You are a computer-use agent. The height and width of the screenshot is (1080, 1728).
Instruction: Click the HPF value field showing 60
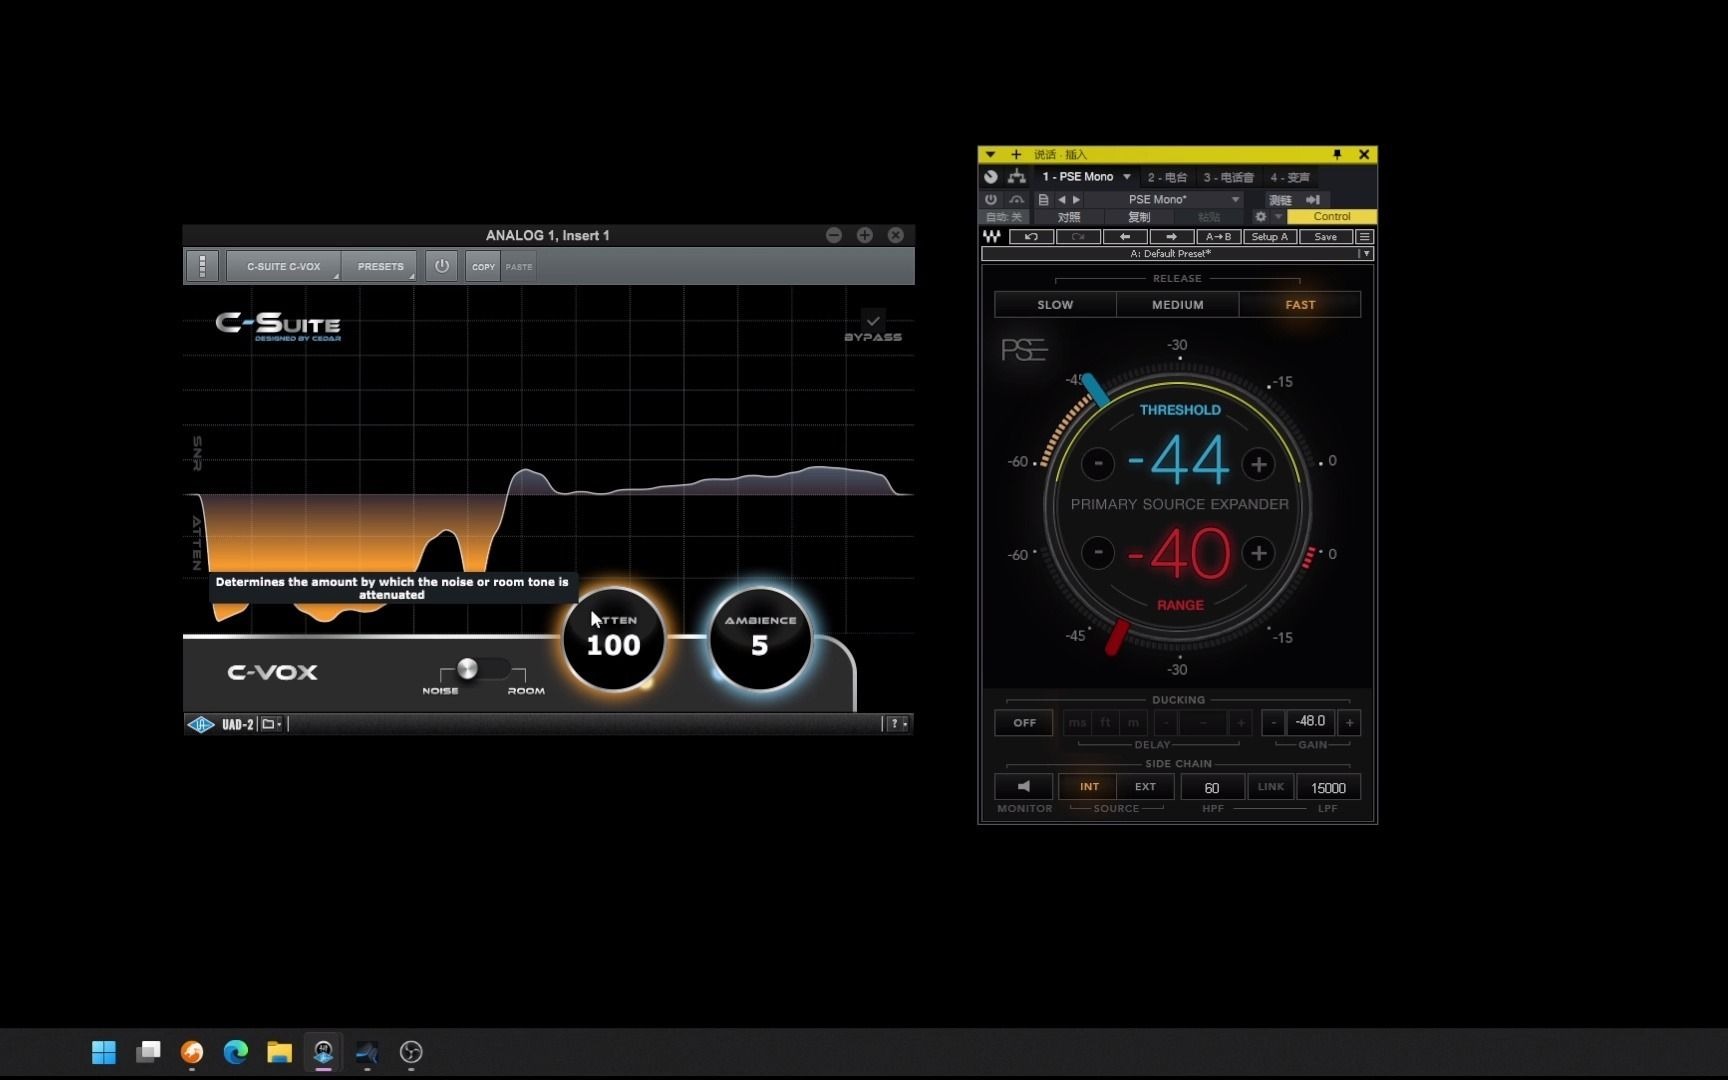point(1212,788)
